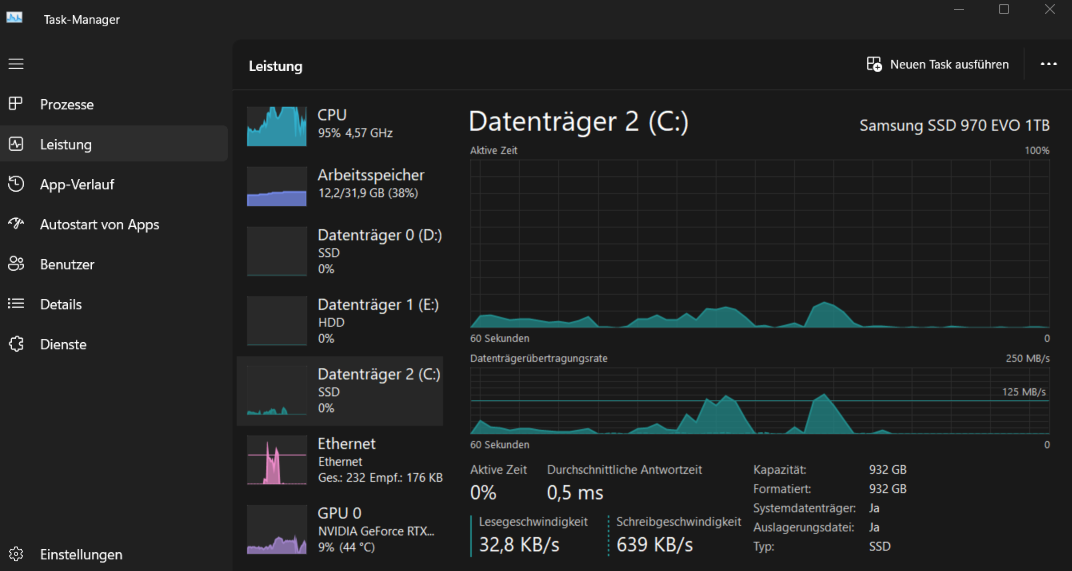Click the Details list icon
Viewport: 1072px width, 571px height.
pos(16,304)
